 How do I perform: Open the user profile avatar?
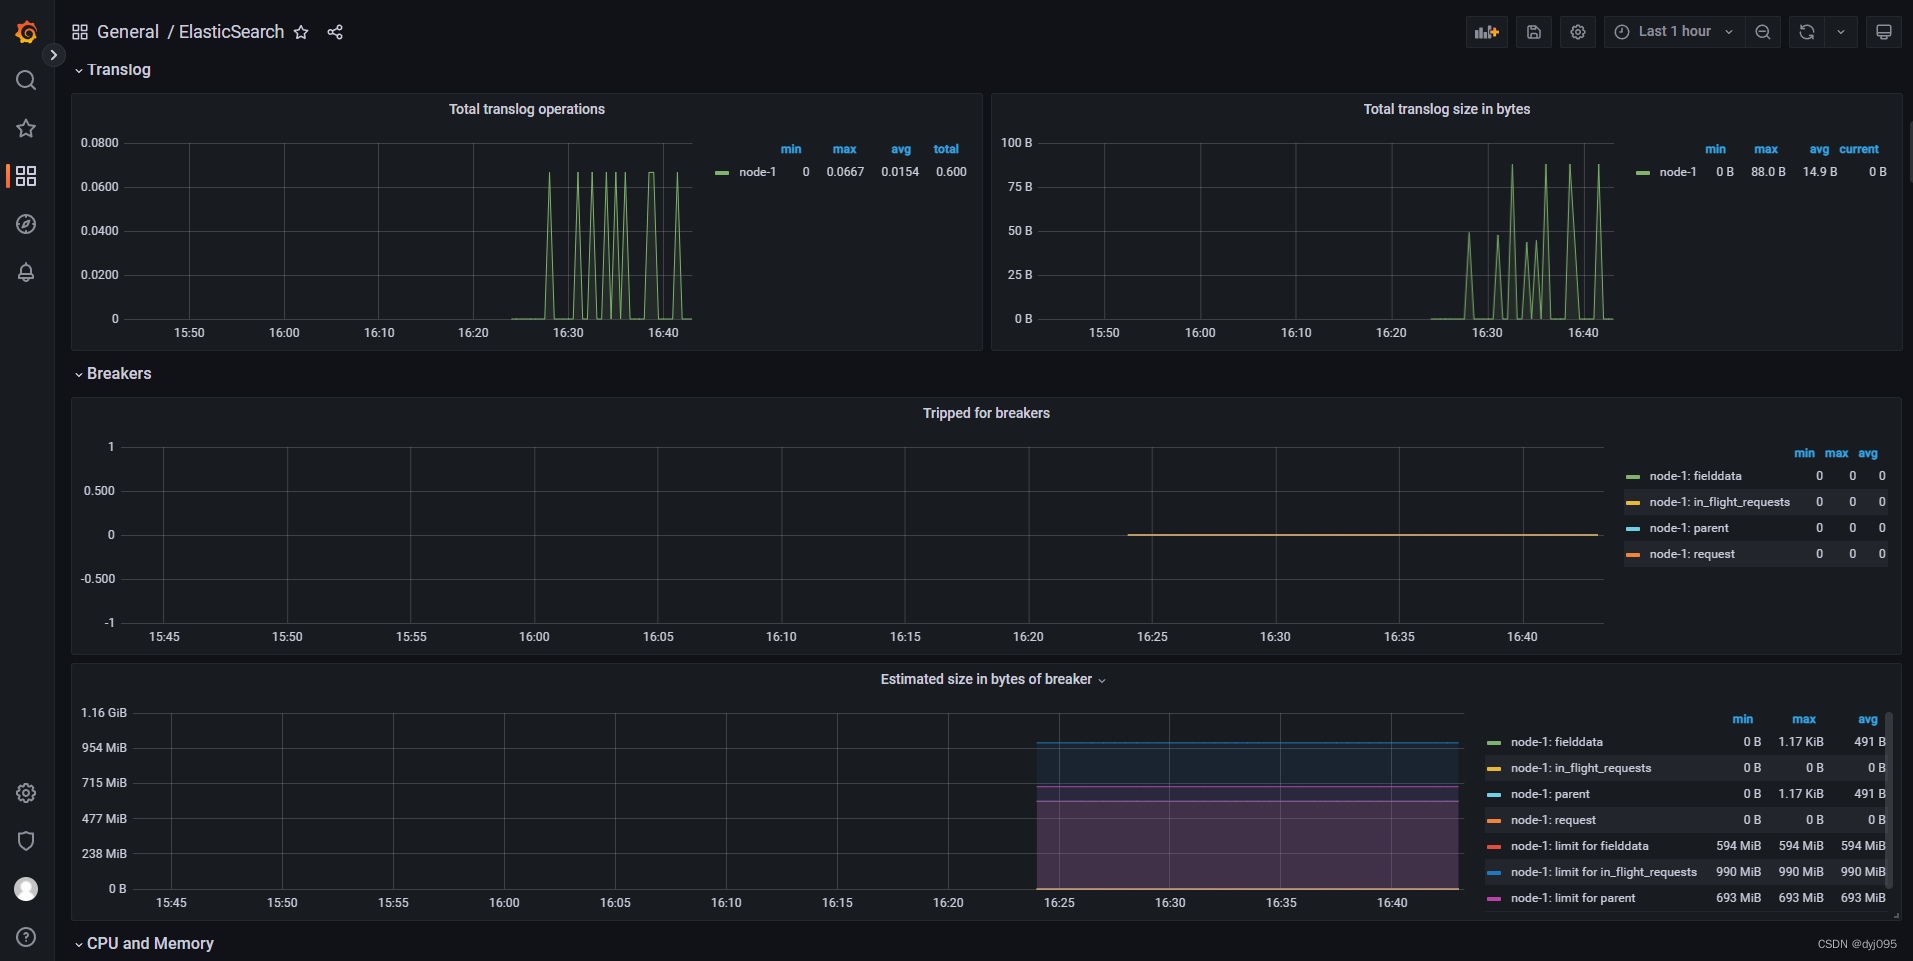(26, 889)
